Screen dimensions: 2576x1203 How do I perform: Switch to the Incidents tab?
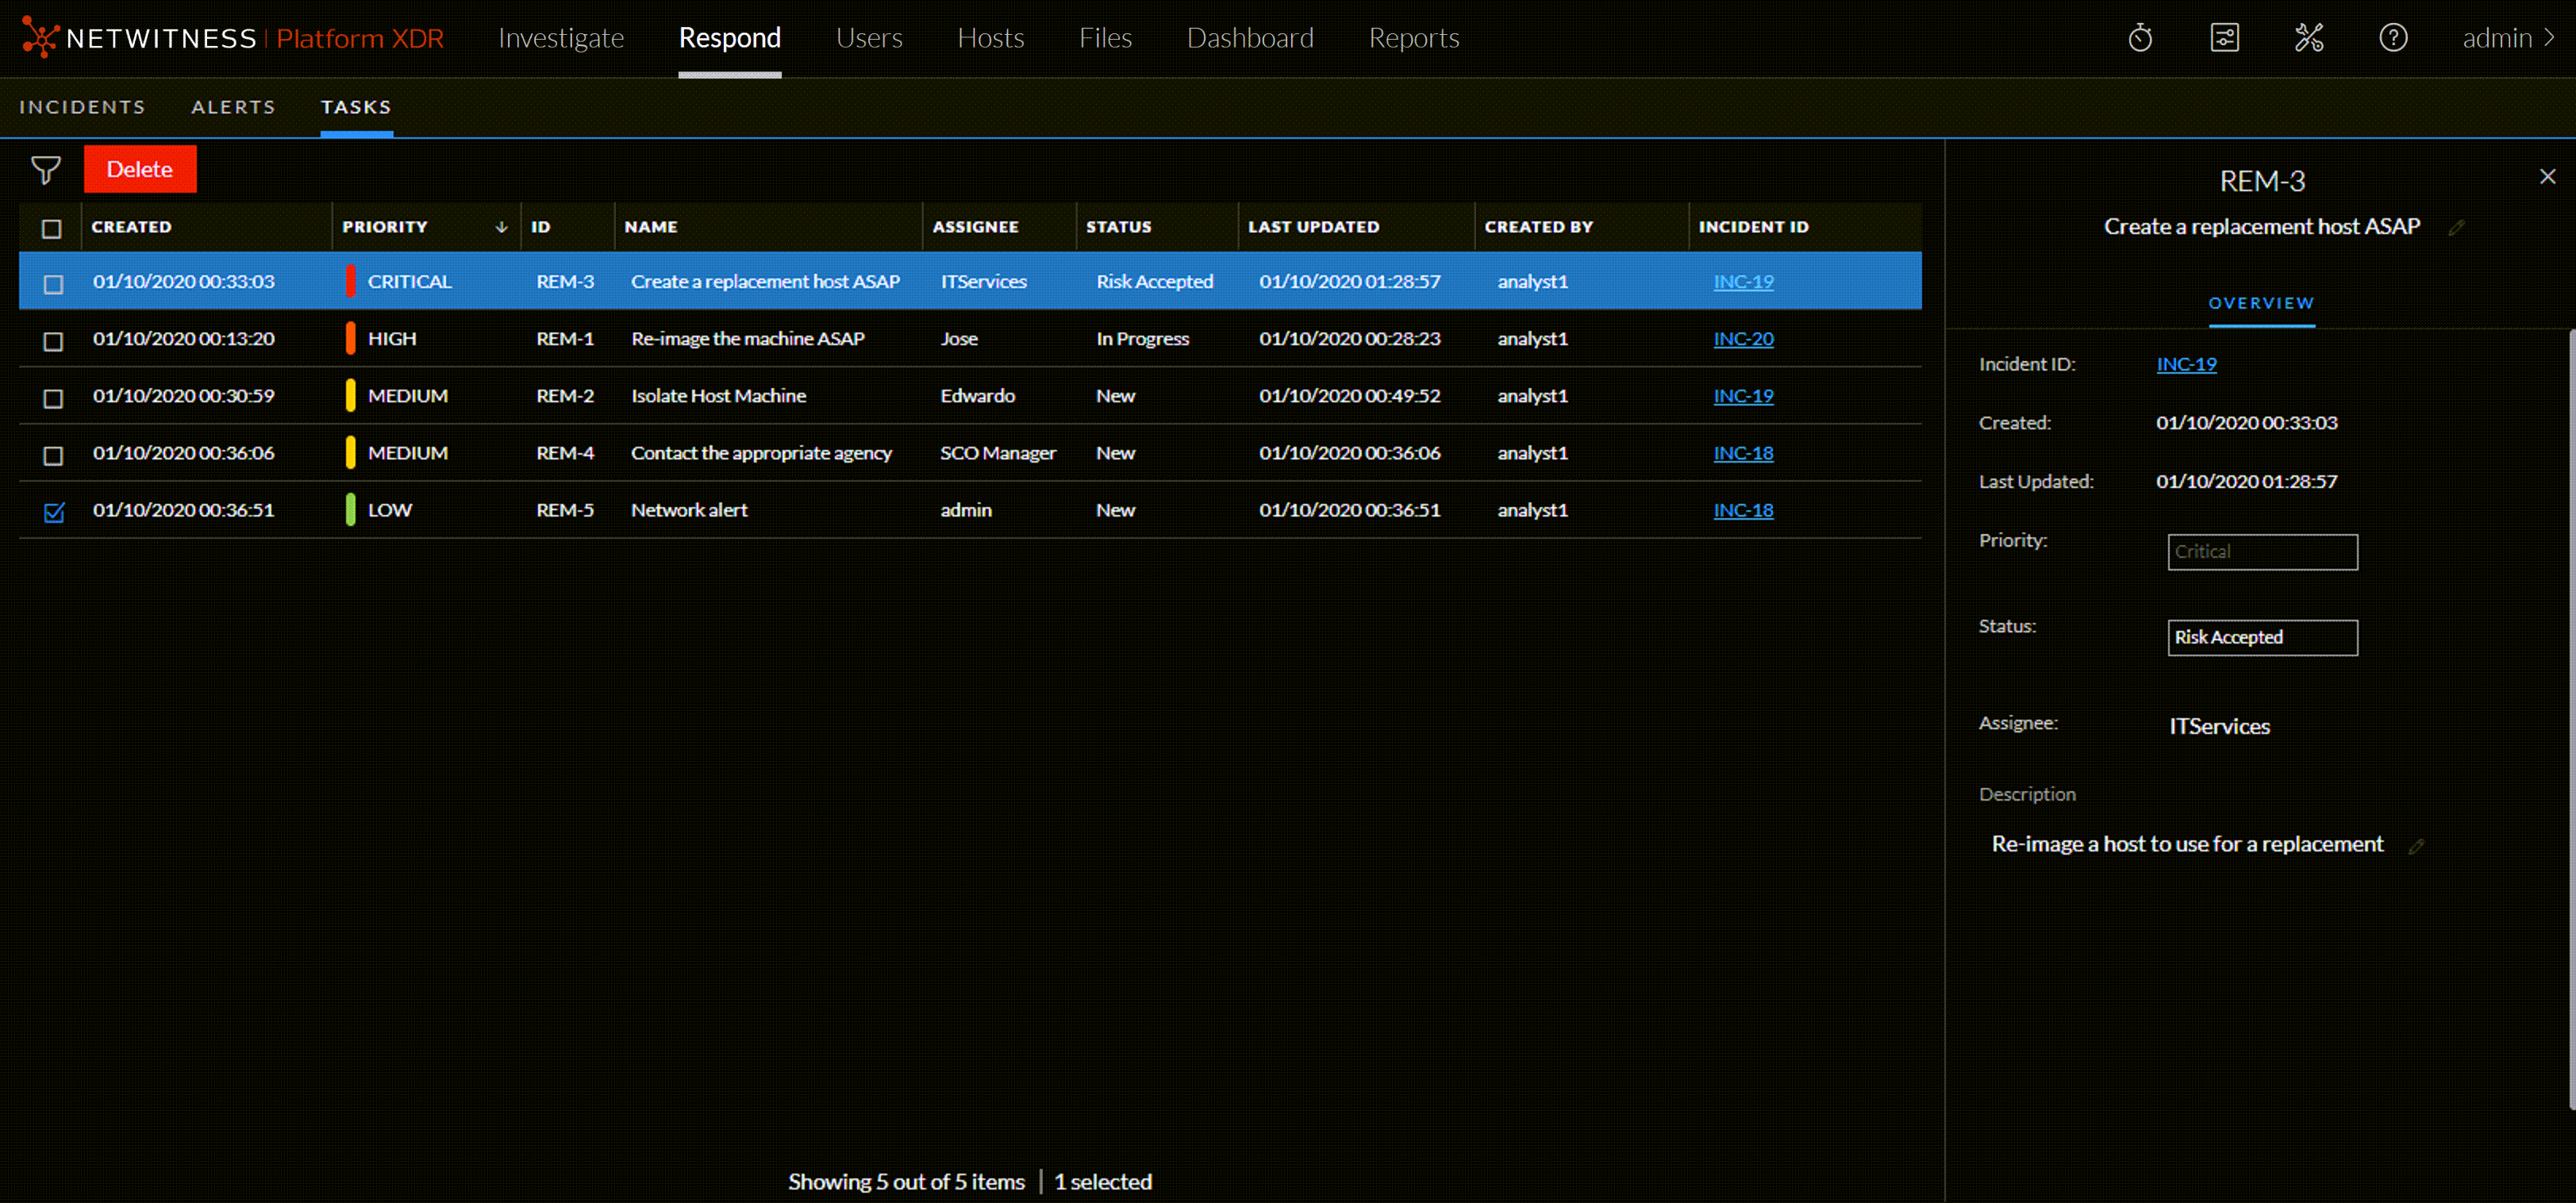tap(82, 107)
